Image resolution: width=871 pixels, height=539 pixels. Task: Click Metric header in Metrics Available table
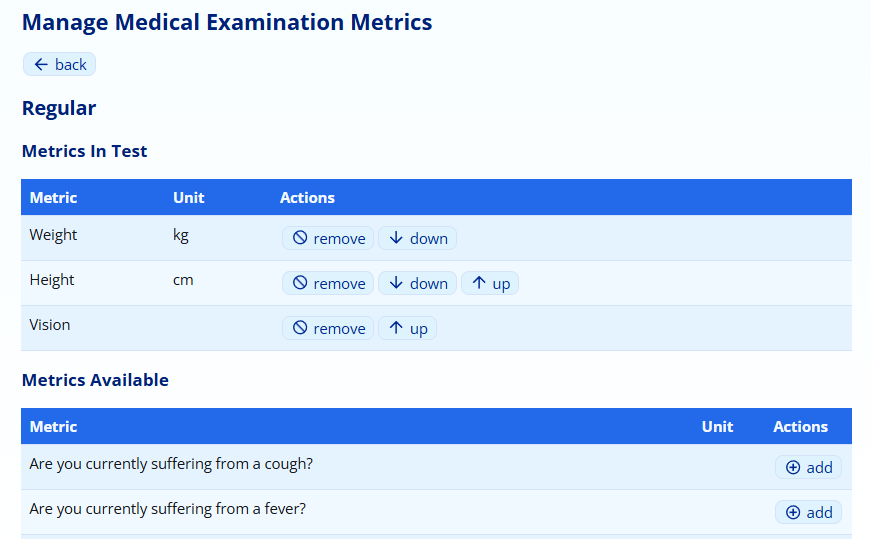tap(54, 427)
